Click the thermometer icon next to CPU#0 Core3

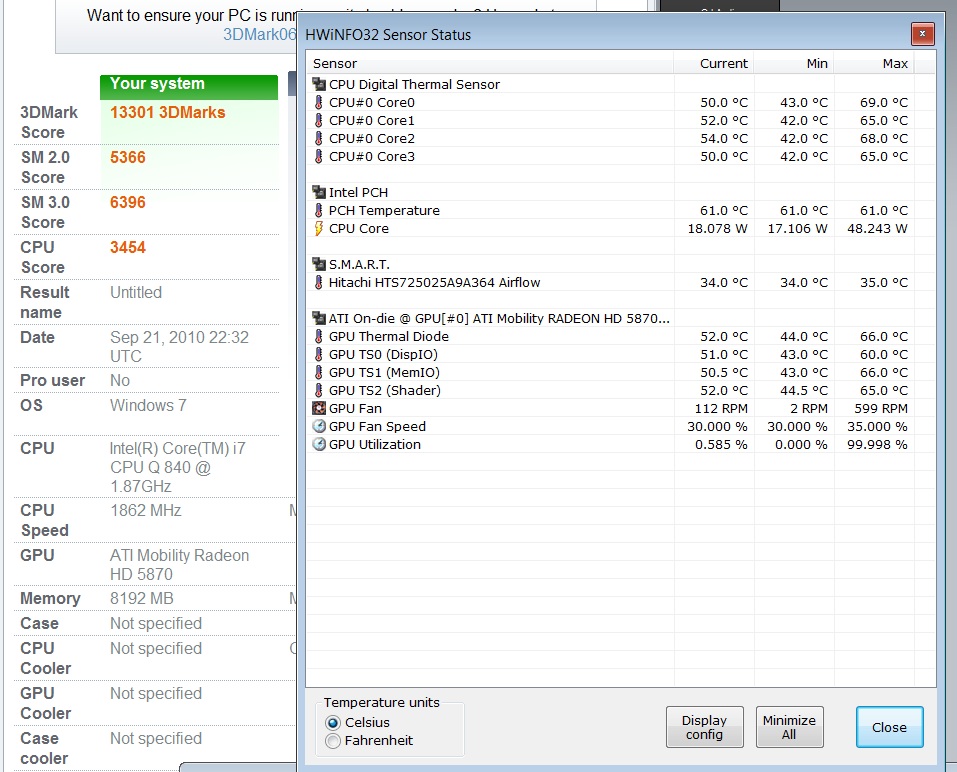point(319,156)
